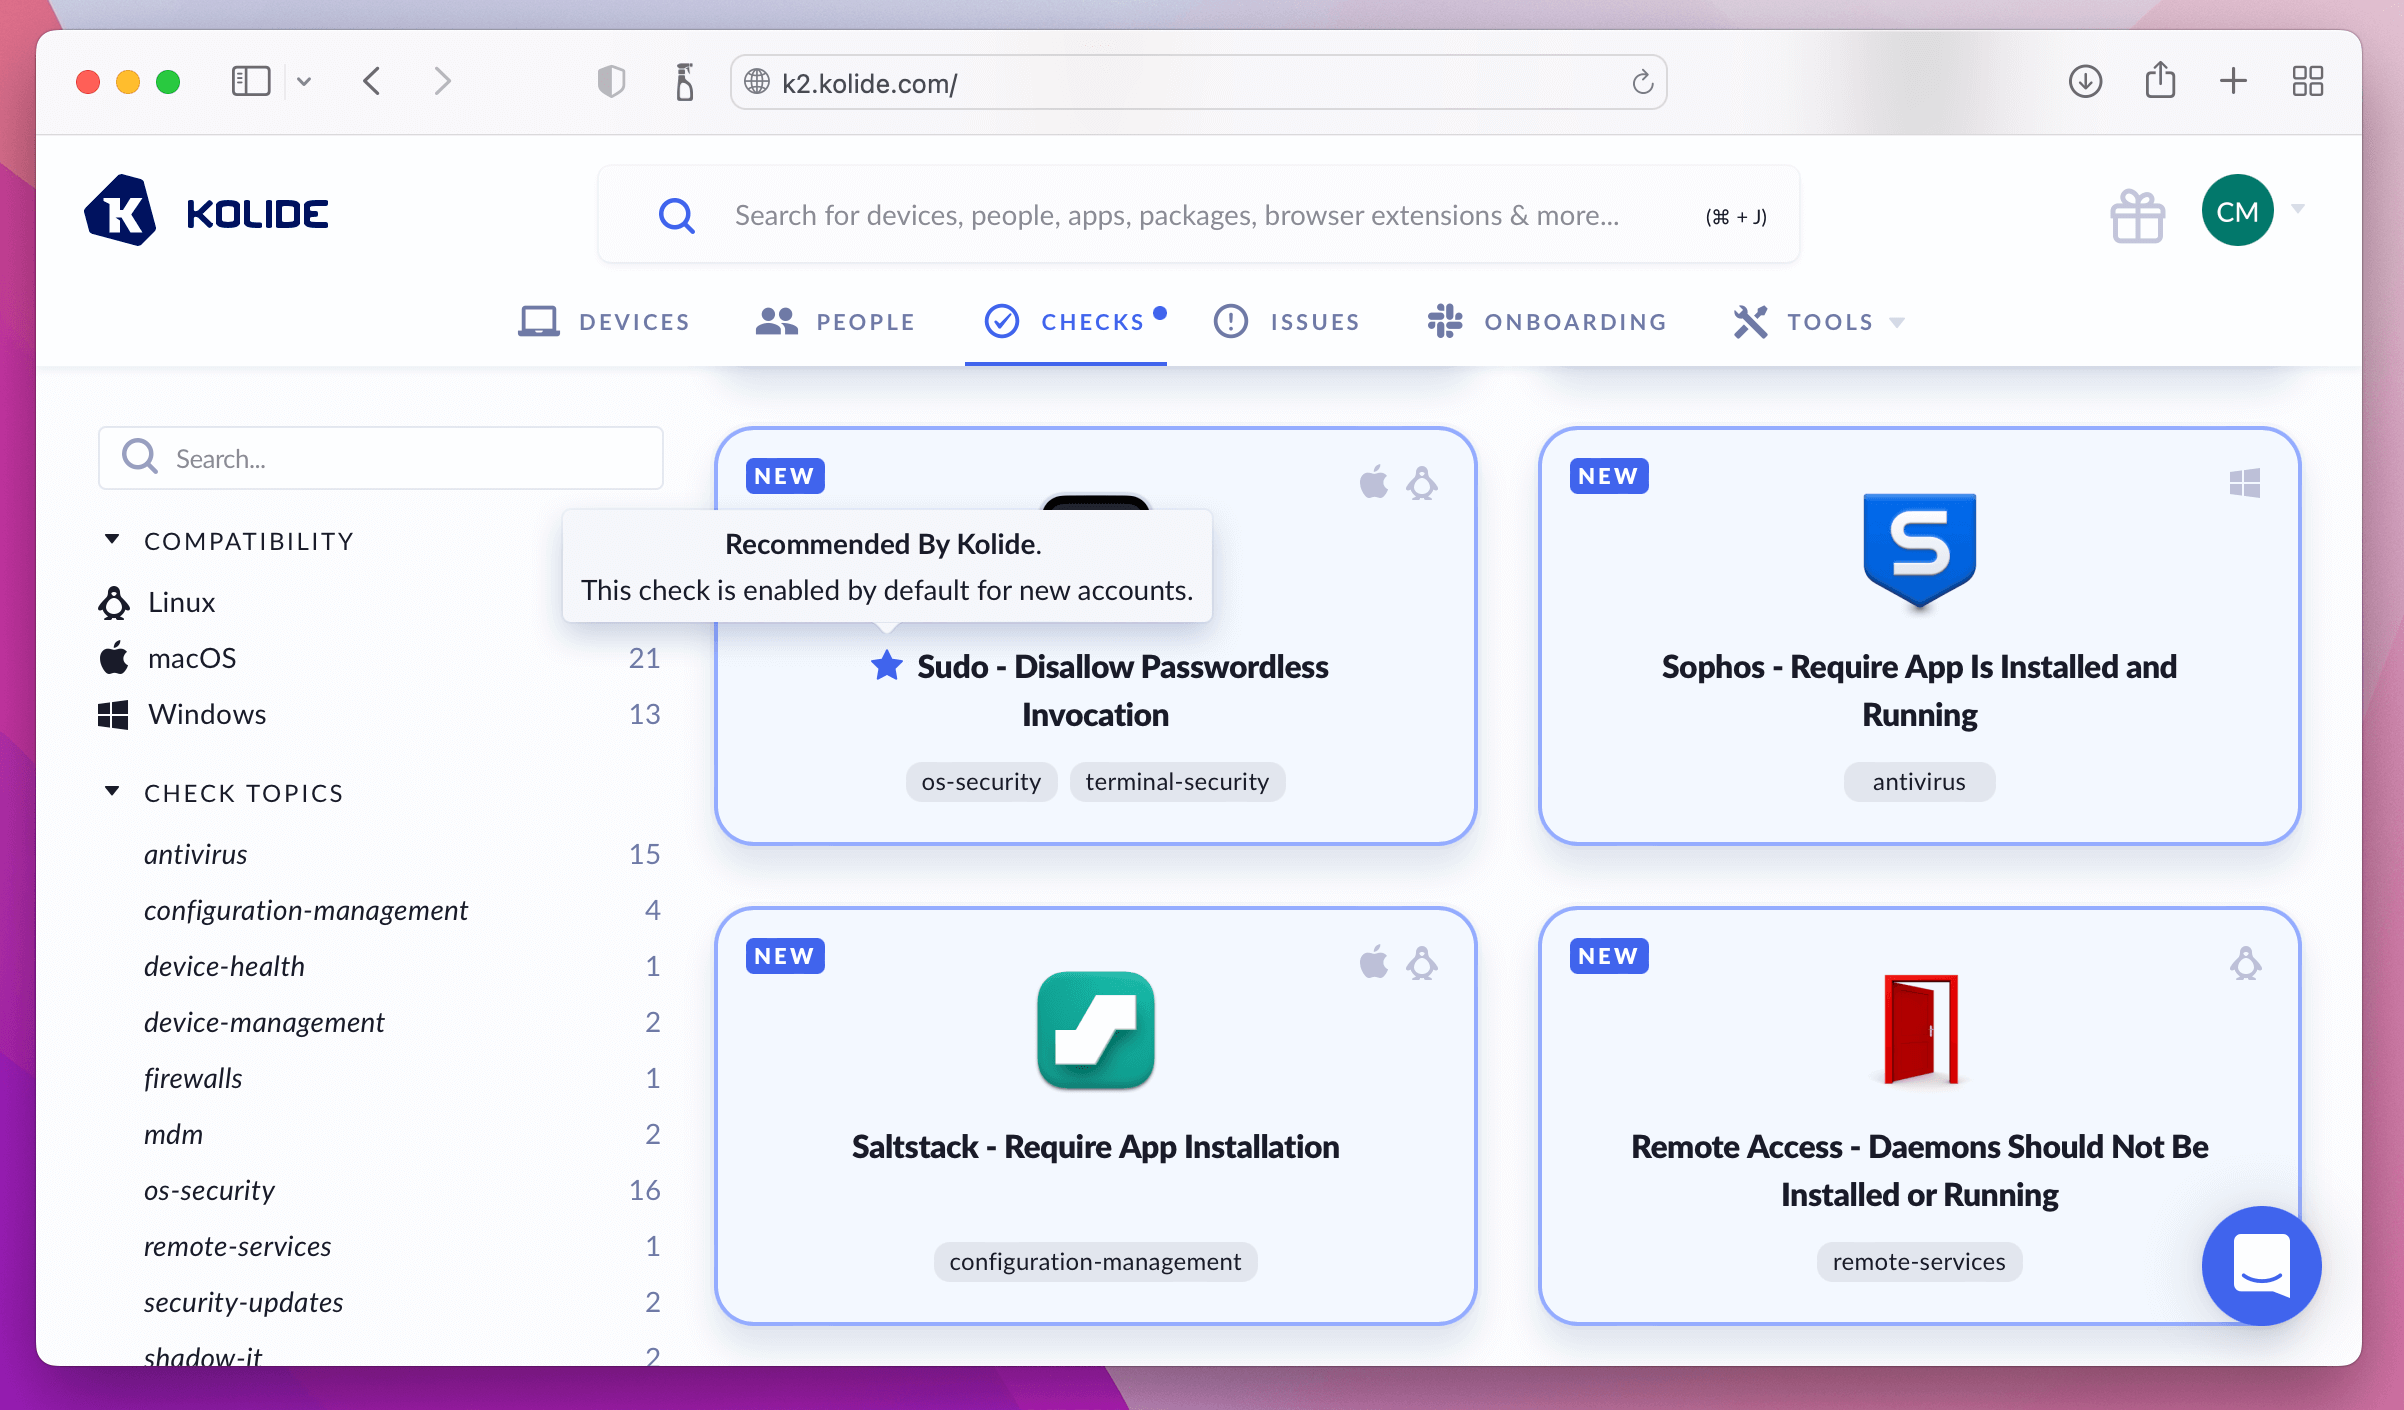Screen dimensions: 2404x1410
Task: Click the blue star beside Sudo check
Action: (886, 666)
